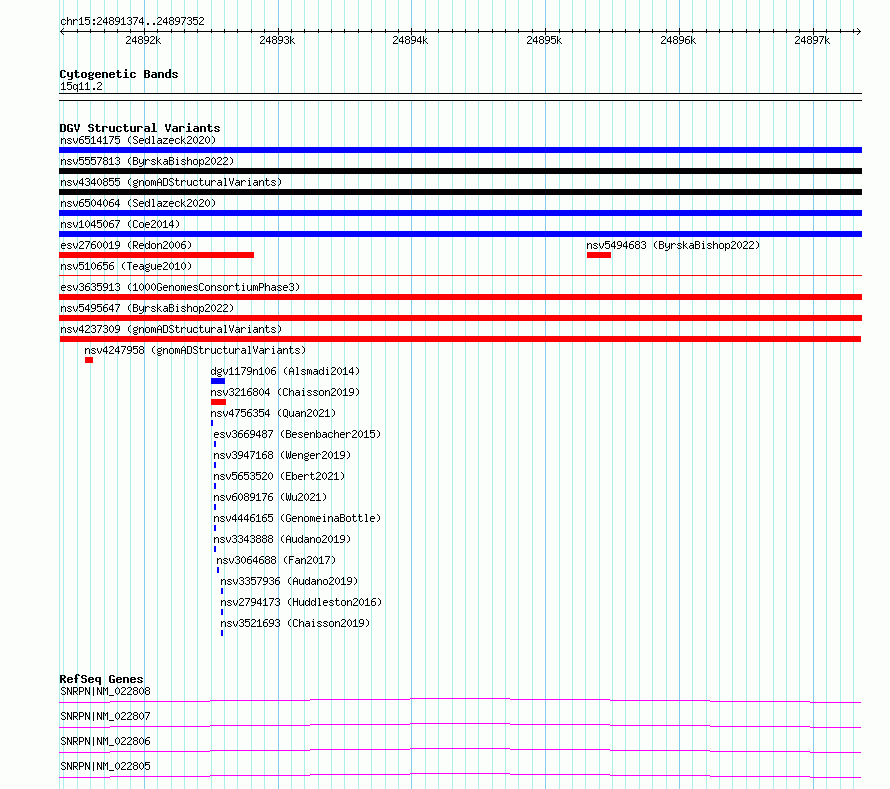Open esv3635913 (1000GenomesConsortiumPhase3) label

point(180,287)
